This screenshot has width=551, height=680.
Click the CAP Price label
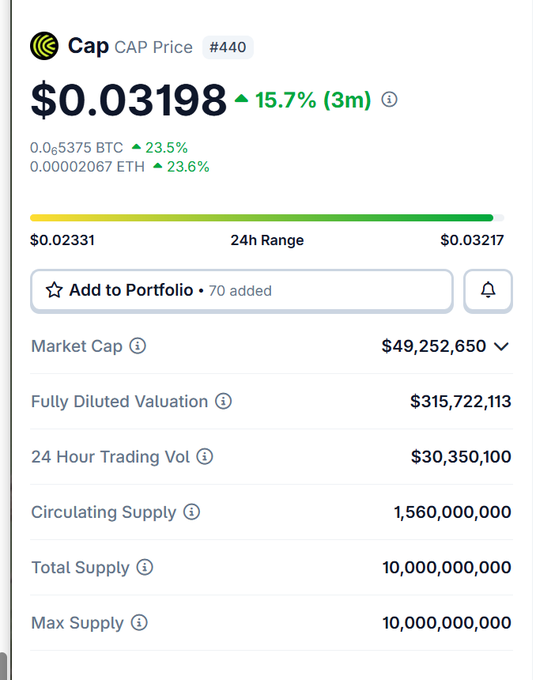[153, 47]
